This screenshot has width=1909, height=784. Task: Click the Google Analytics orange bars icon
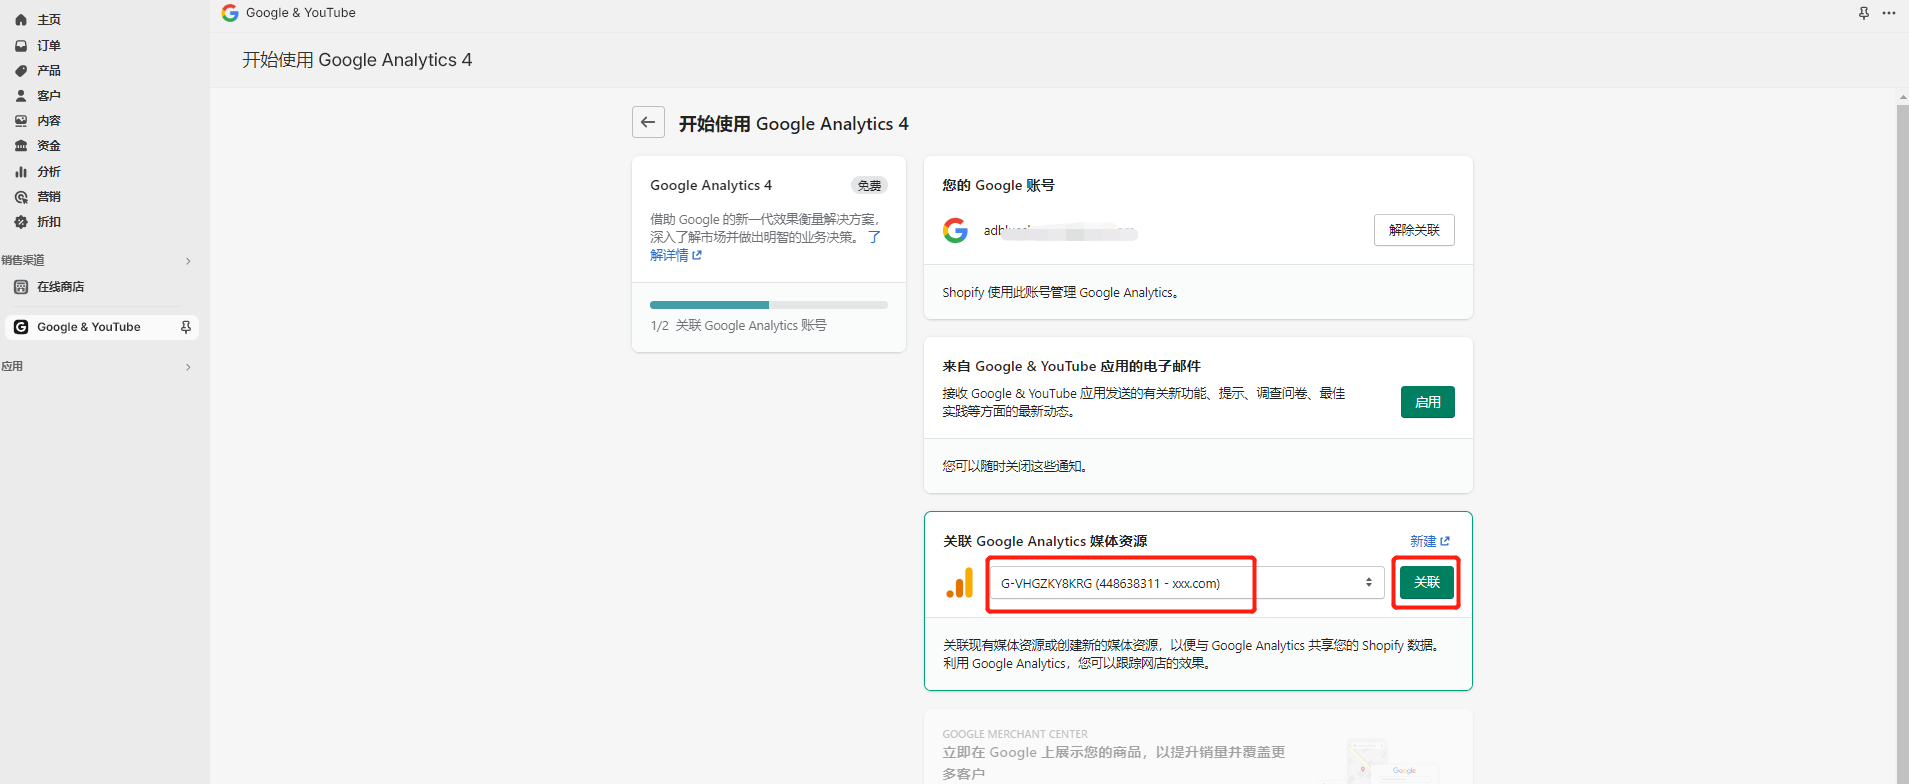click(960, 583)
